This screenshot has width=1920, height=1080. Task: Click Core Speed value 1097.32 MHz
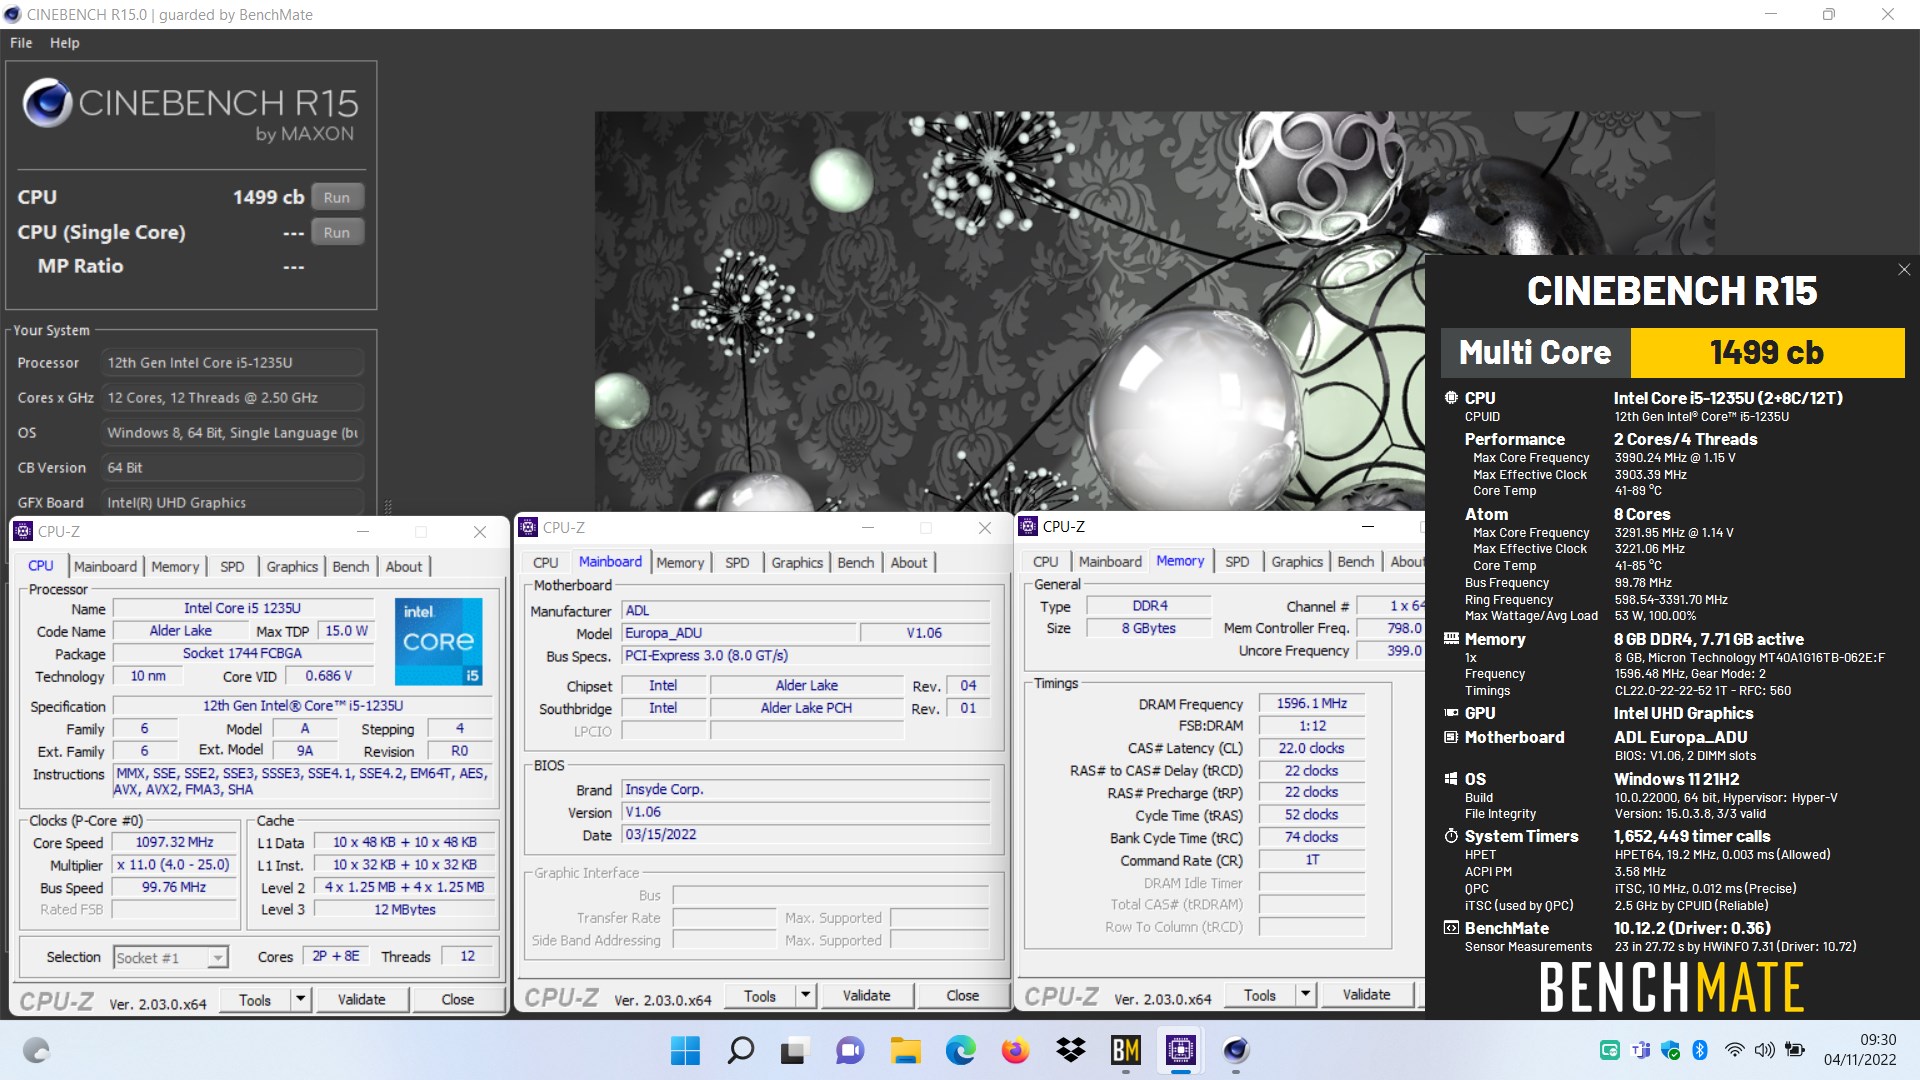175,842
